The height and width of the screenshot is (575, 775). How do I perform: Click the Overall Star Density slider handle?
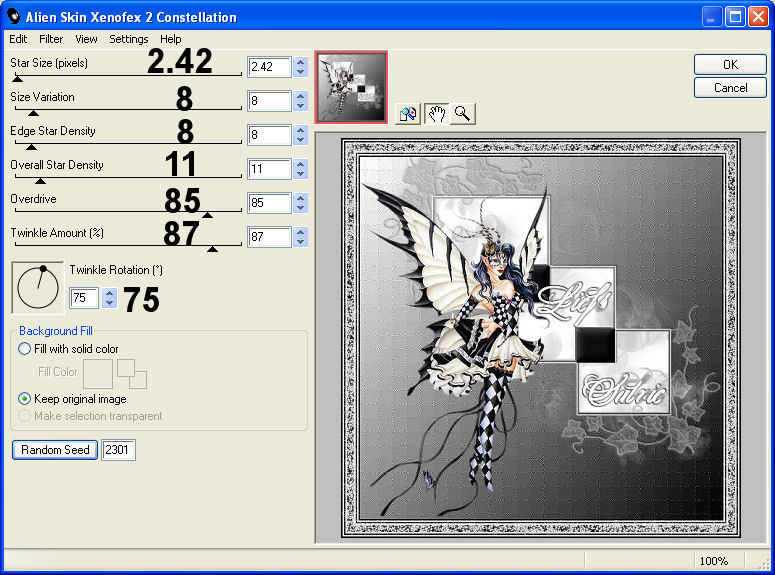(x=41, y=181)
